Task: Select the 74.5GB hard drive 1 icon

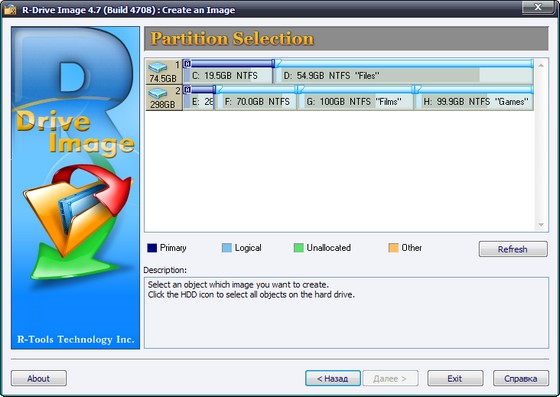Action: pyautogui.click(x=164, y=71)
